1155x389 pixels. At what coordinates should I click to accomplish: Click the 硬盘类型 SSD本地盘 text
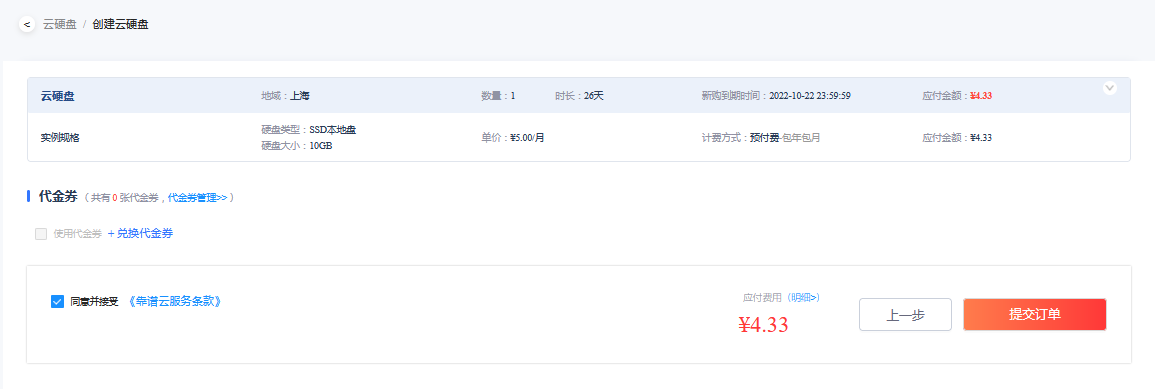coord(309,130)
